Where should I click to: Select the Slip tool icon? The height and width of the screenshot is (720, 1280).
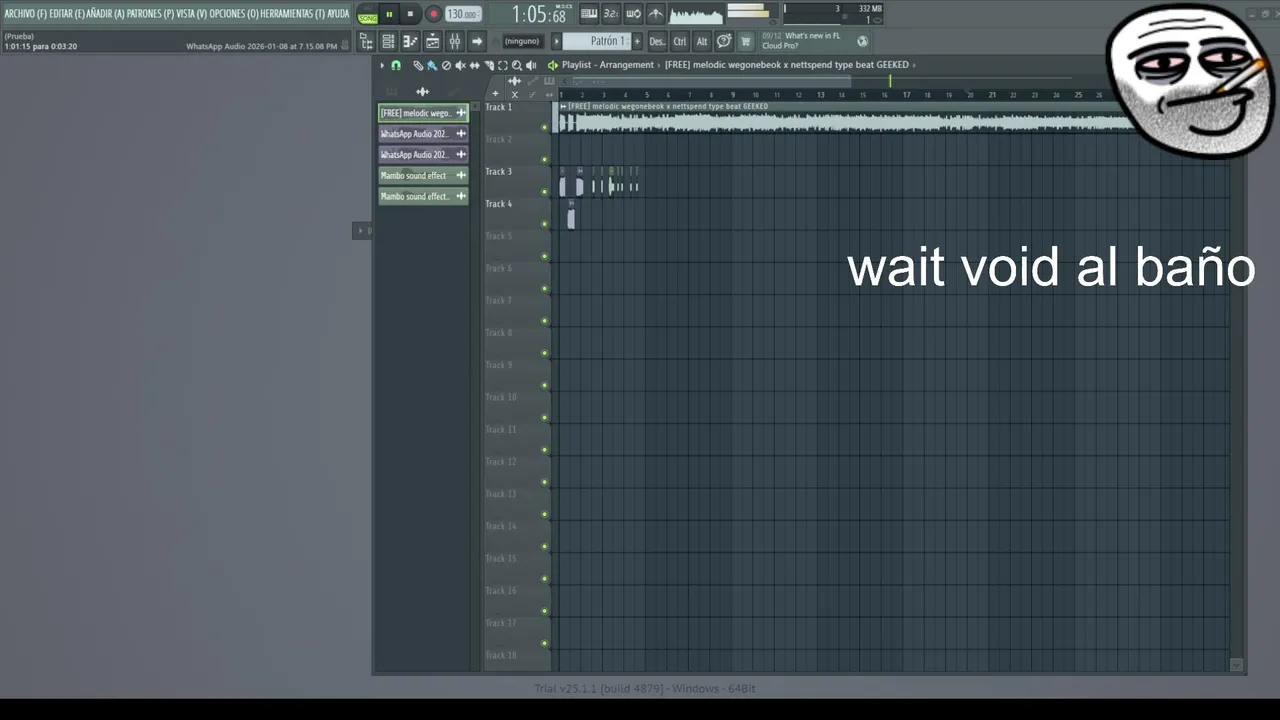(474, 65)
